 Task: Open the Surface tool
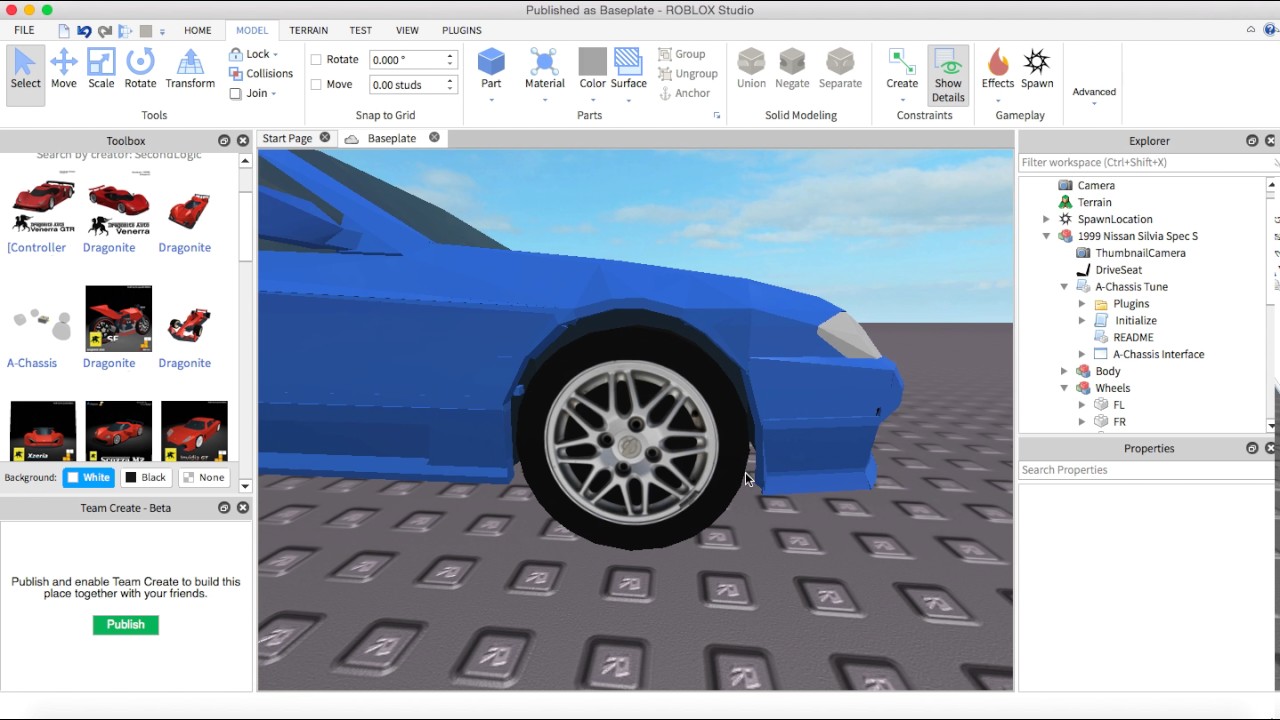click(628, 70)
